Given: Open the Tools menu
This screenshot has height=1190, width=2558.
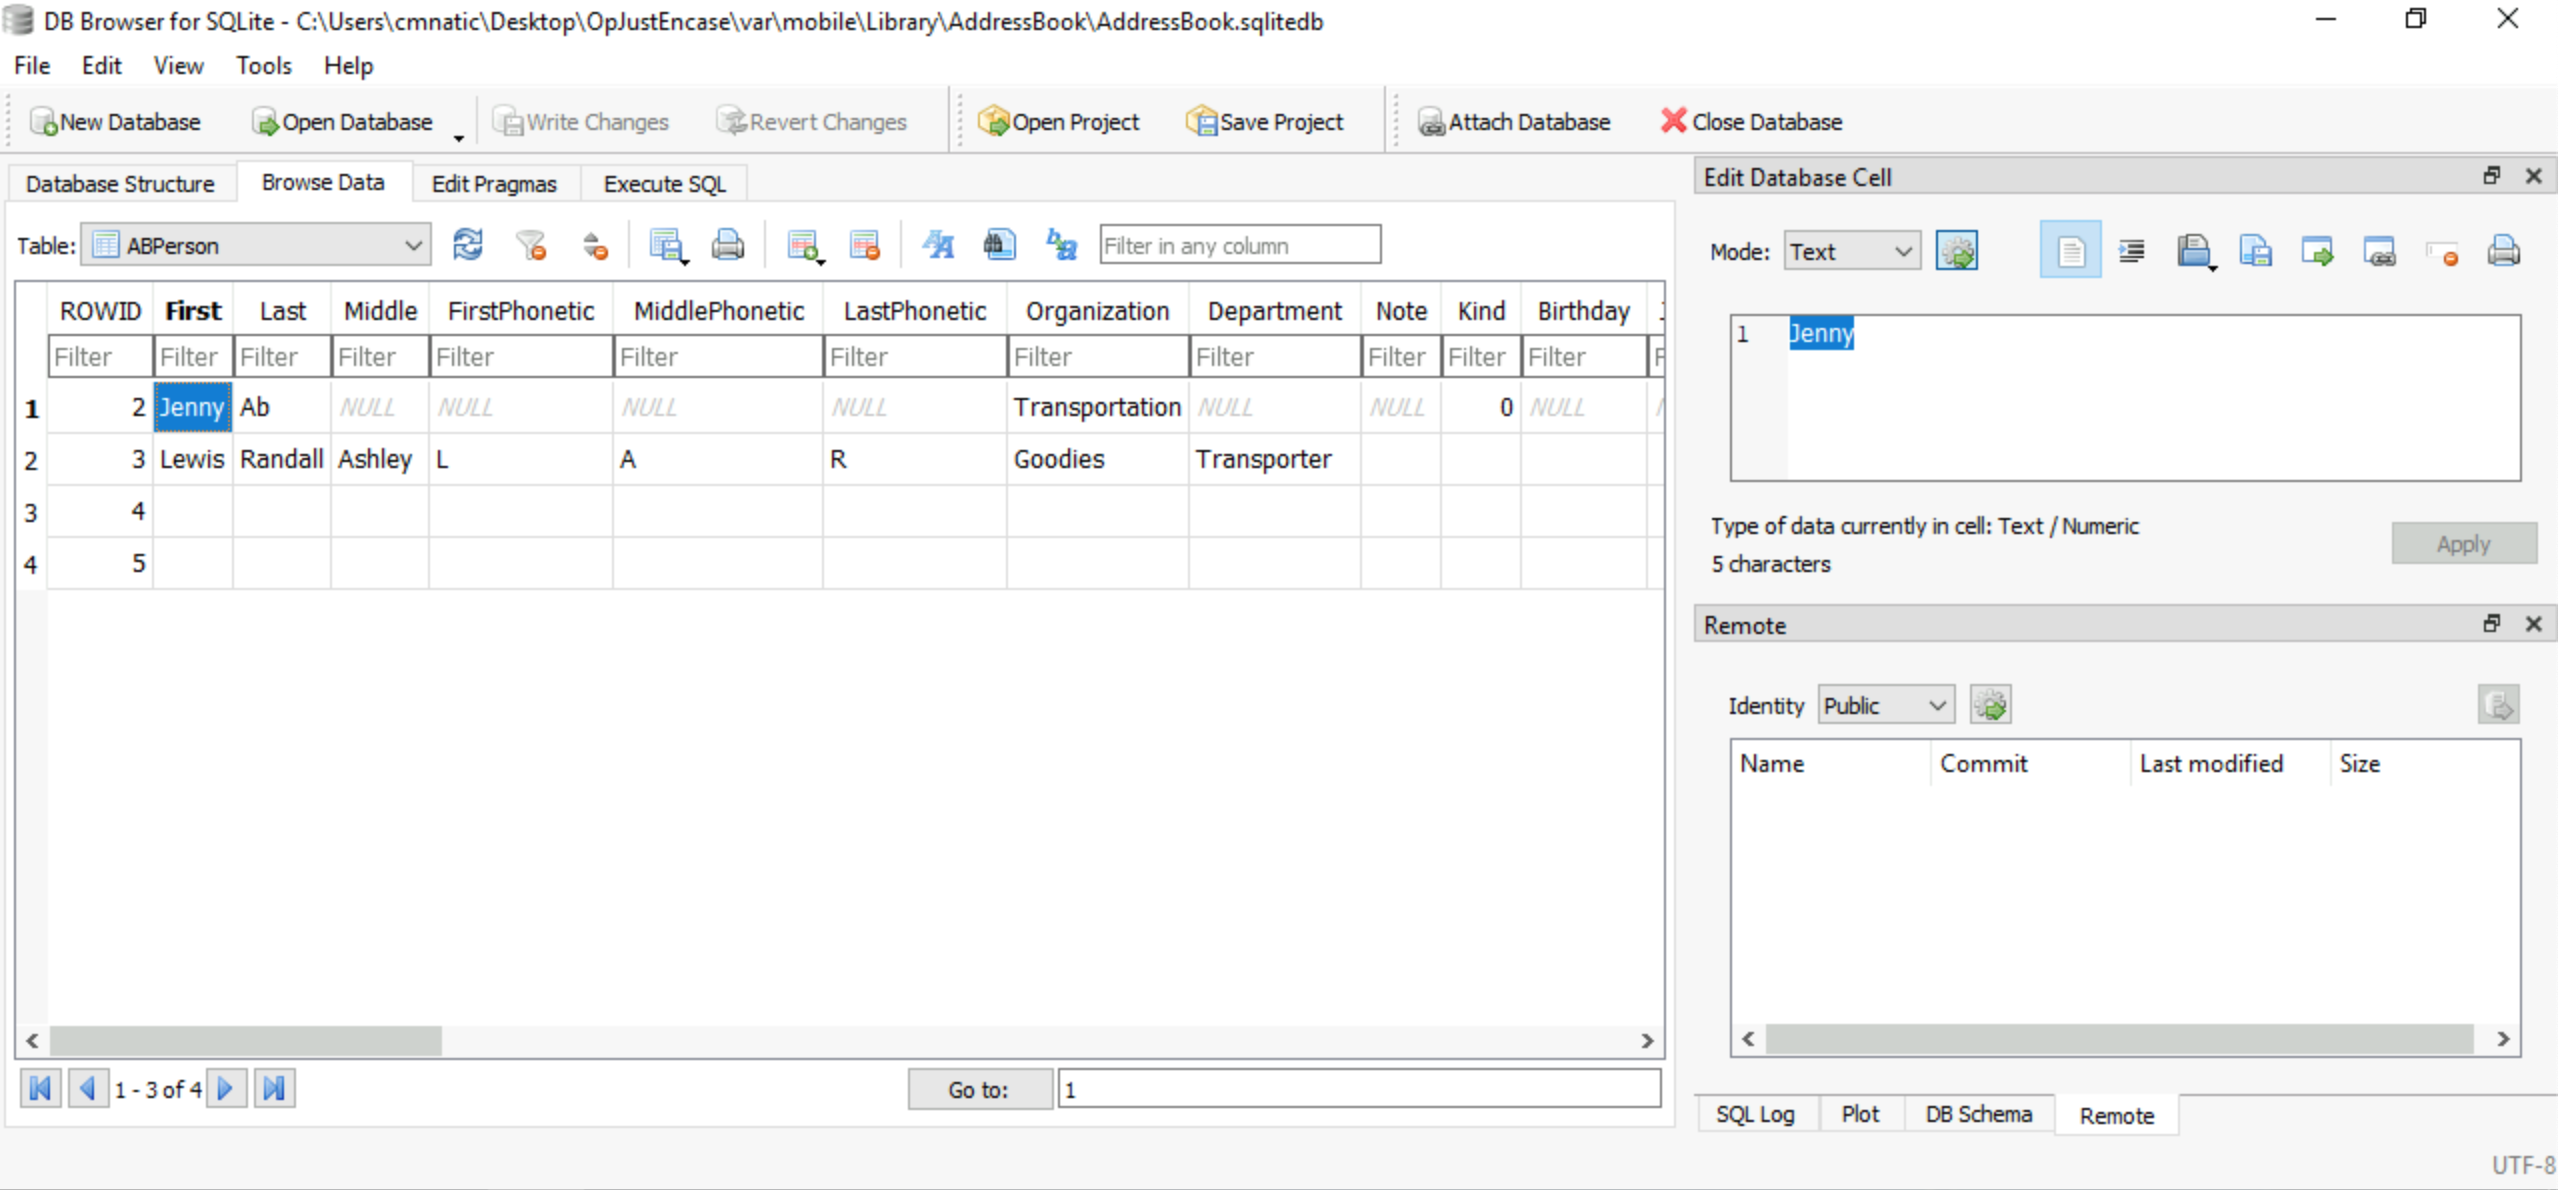Looking at the screenshot, I should 264,66.
